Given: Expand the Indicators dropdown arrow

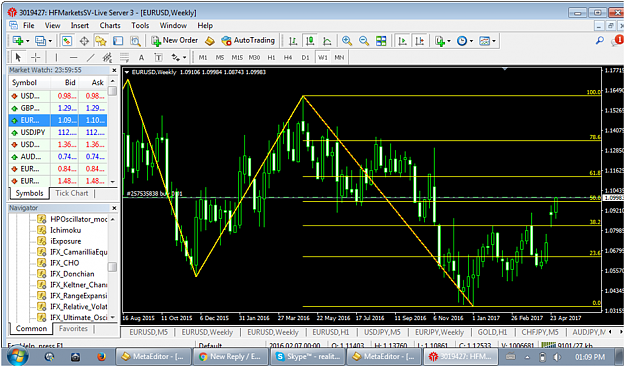Looking at the screenshot, I should [449, 41].
